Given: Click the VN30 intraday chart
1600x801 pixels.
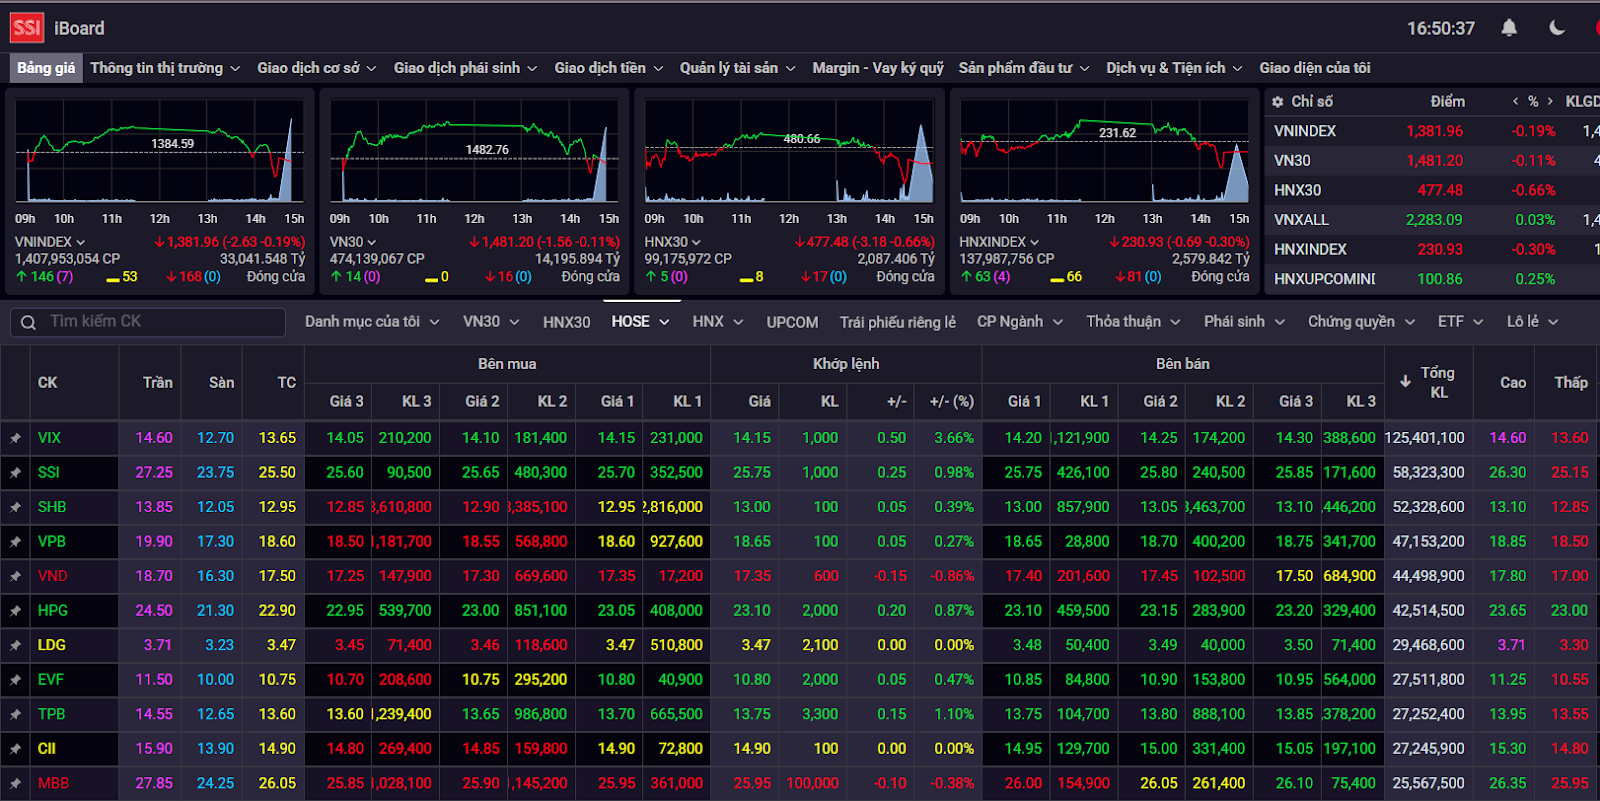Looking at the screenshot, I should tap(474, 153).
